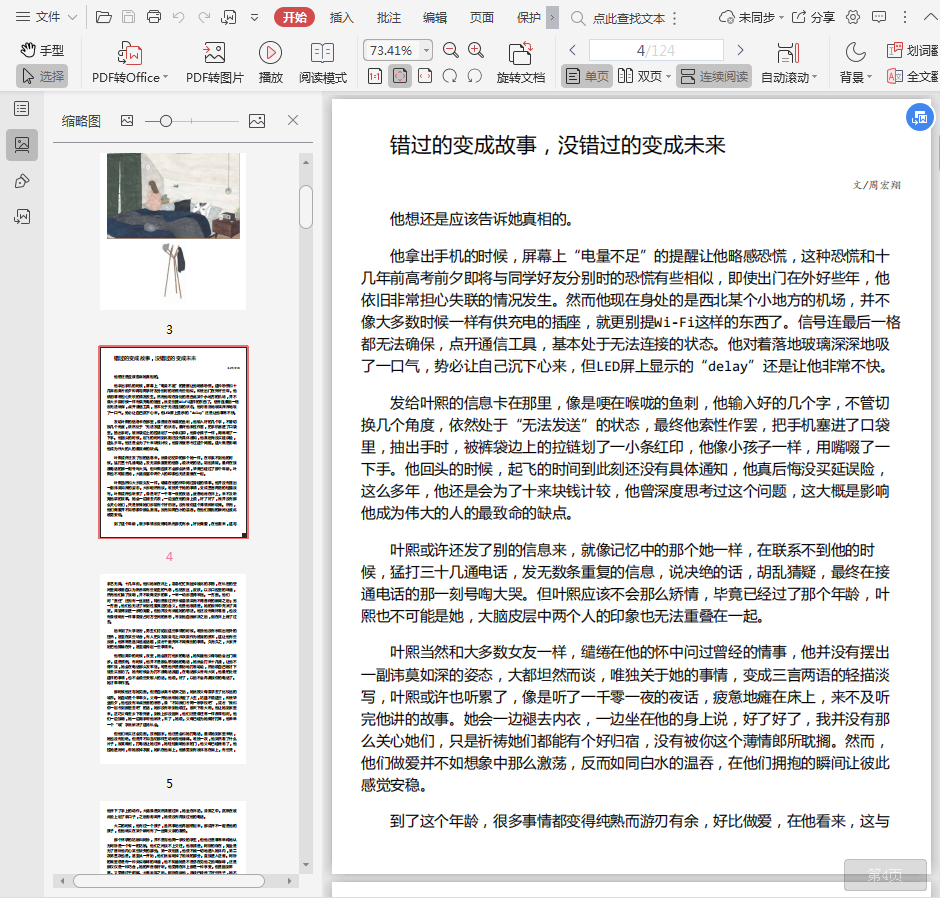Select the page 5 thumbnail

click(x=173, y=669)
